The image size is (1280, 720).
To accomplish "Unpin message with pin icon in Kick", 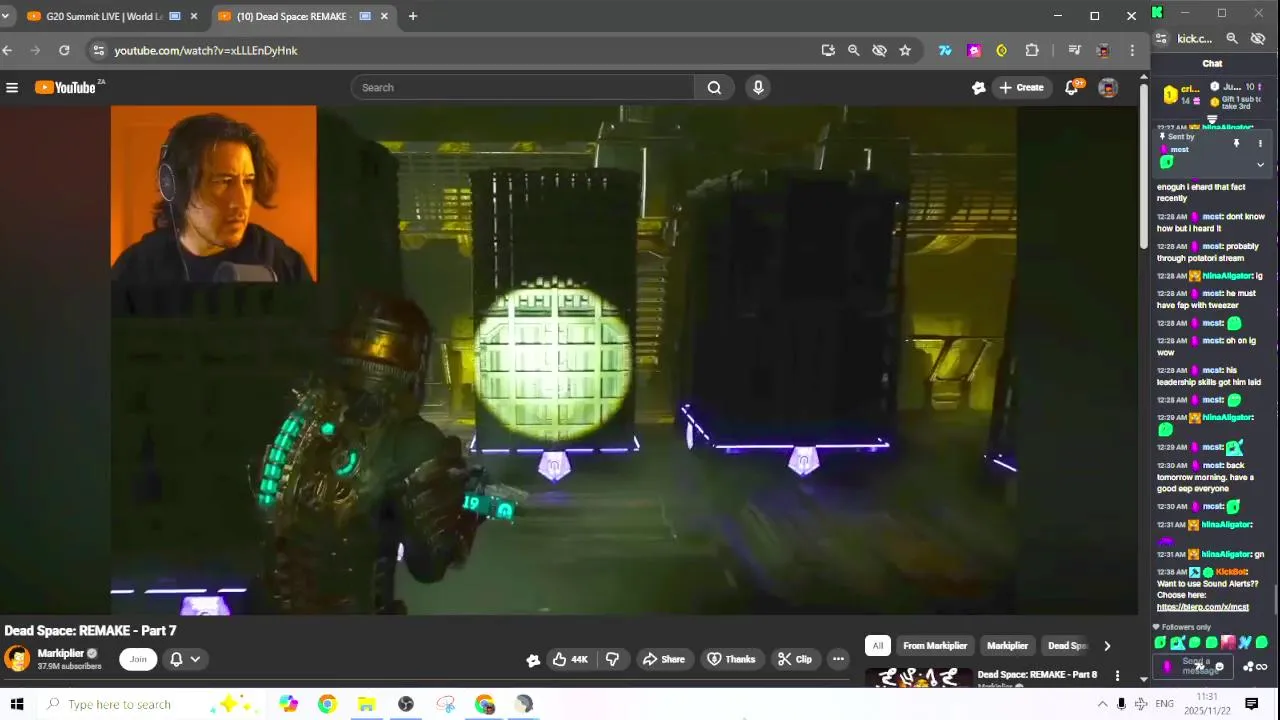I will click(1236, 144).
